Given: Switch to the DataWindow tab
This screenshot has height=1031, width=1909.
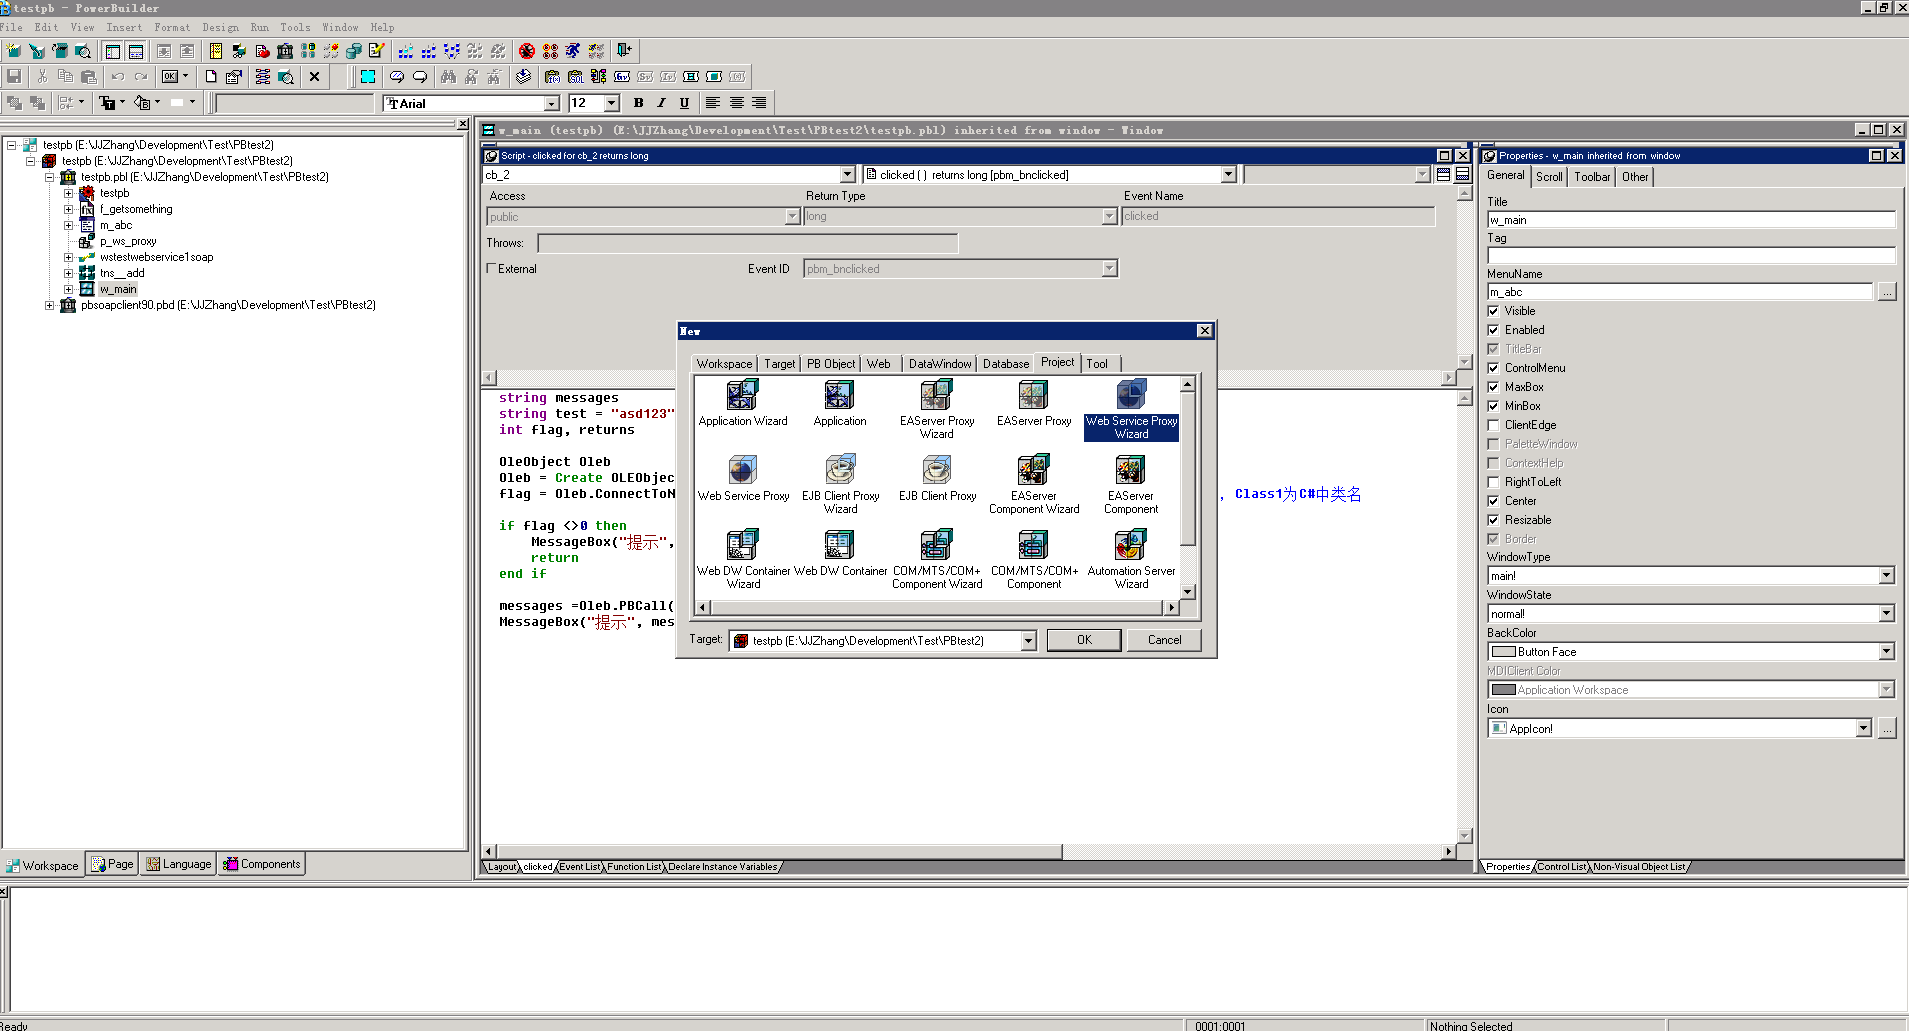Looking at the screenshot, I should click(x=938, y=363).
